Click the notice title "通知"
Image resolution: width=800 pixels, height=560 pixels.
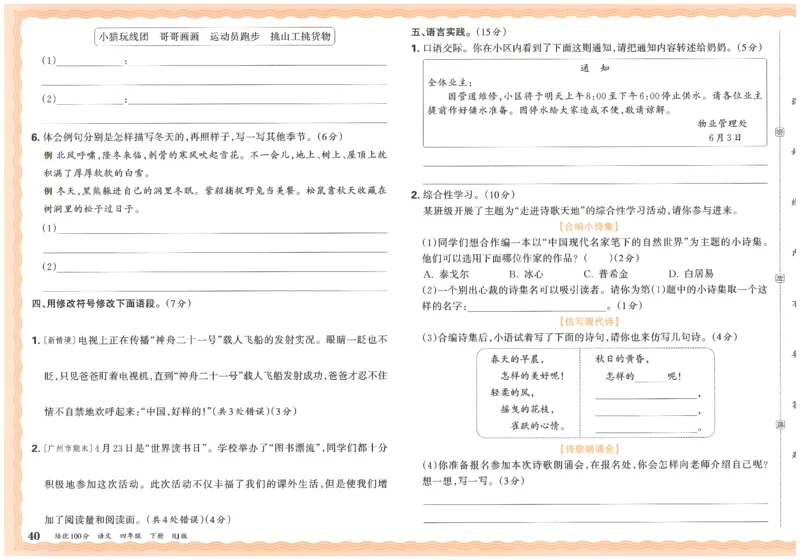(594, 68)
